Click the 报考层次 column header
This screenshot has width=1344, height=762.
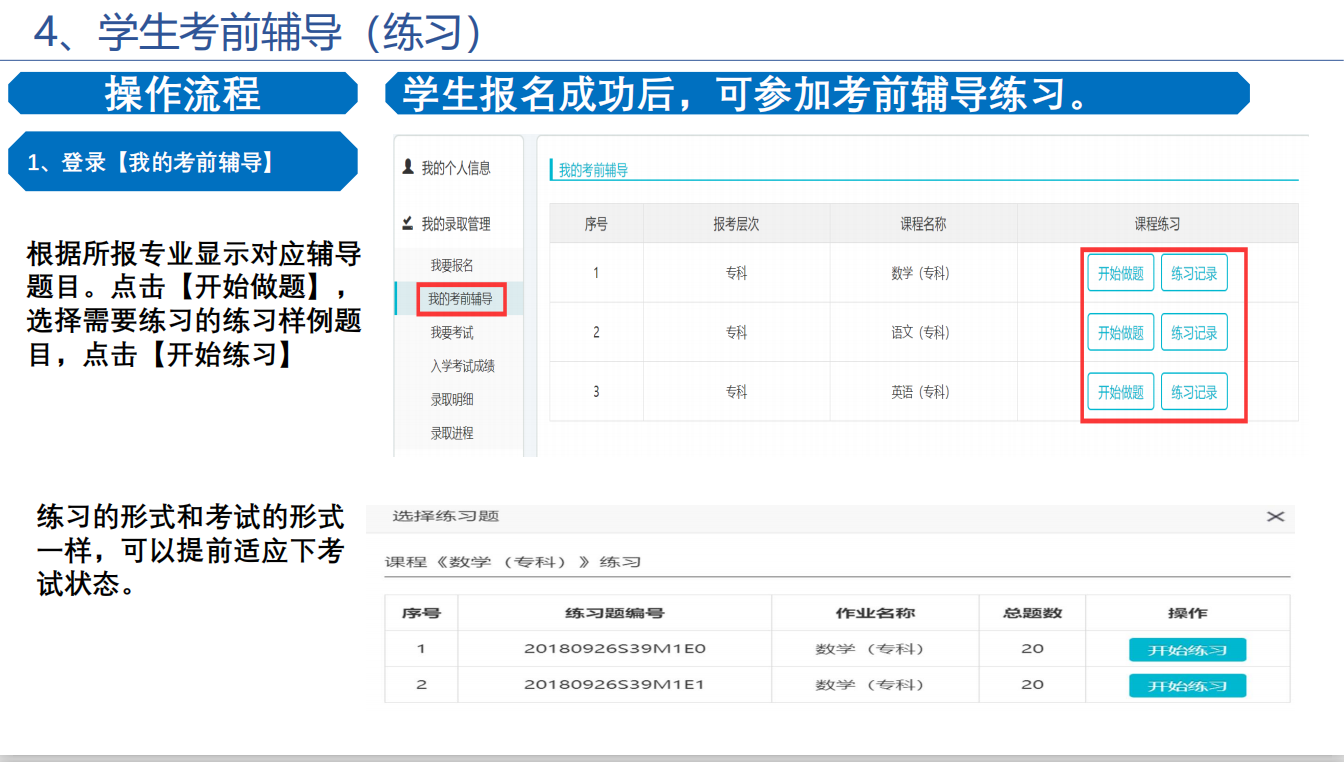point(736,224)
